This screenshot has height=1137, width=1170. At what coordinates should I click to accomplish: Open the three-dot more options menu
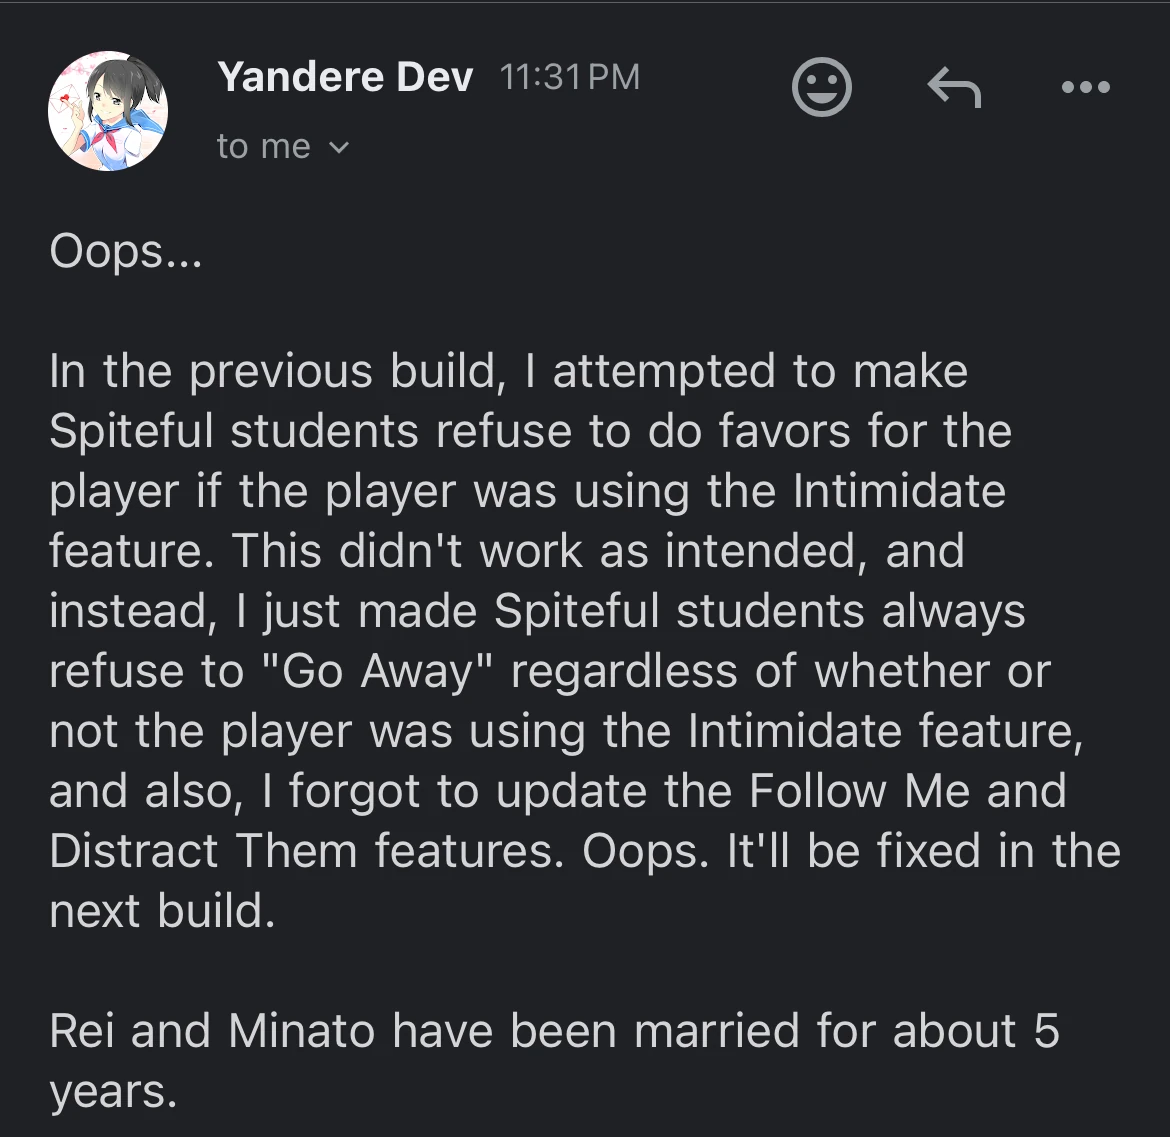click(x=1085, y=88)
